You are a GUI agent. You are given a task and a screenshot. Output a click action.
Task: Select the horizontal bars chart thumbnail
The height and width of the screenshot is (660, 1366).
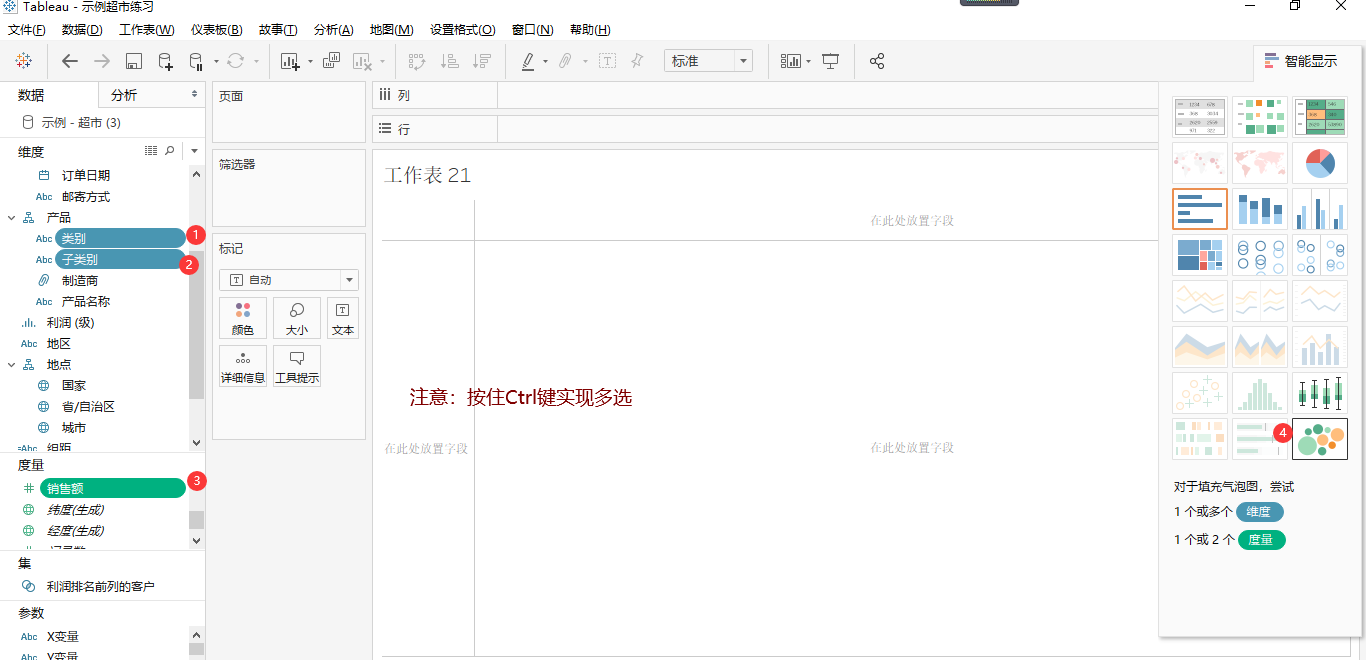click(x=1200, y=208)
